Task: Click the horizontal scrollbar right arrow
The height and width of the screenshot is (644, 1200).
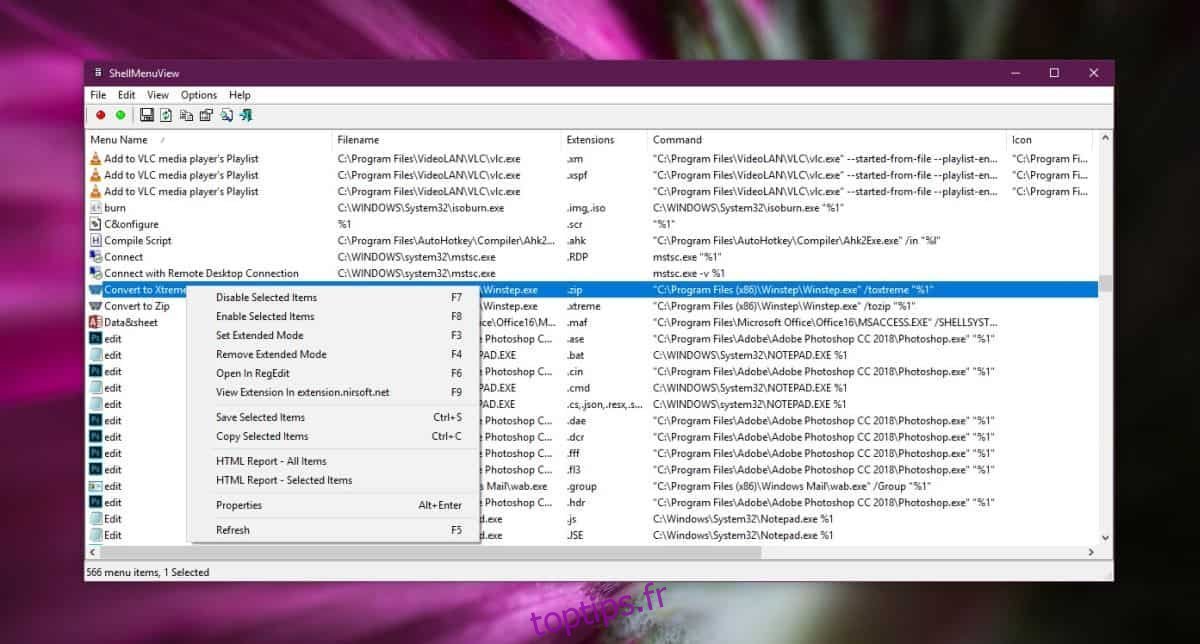Action: click(1091, 552)
